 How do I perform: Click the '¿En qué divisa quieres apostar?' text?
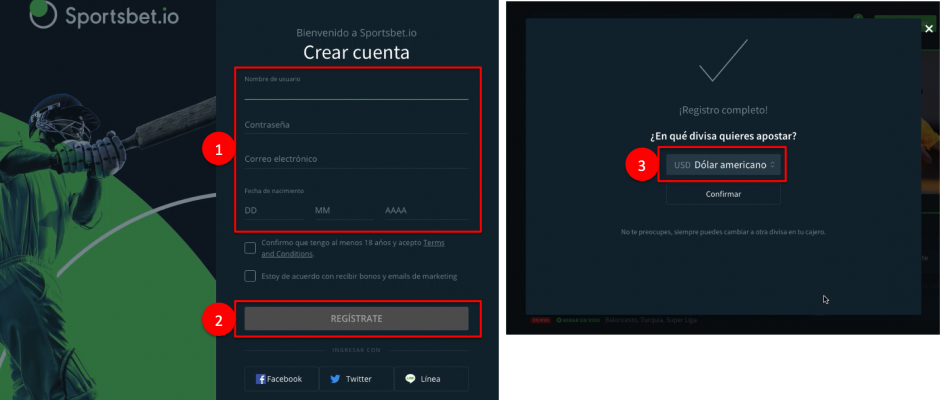[x=723, y=136]
